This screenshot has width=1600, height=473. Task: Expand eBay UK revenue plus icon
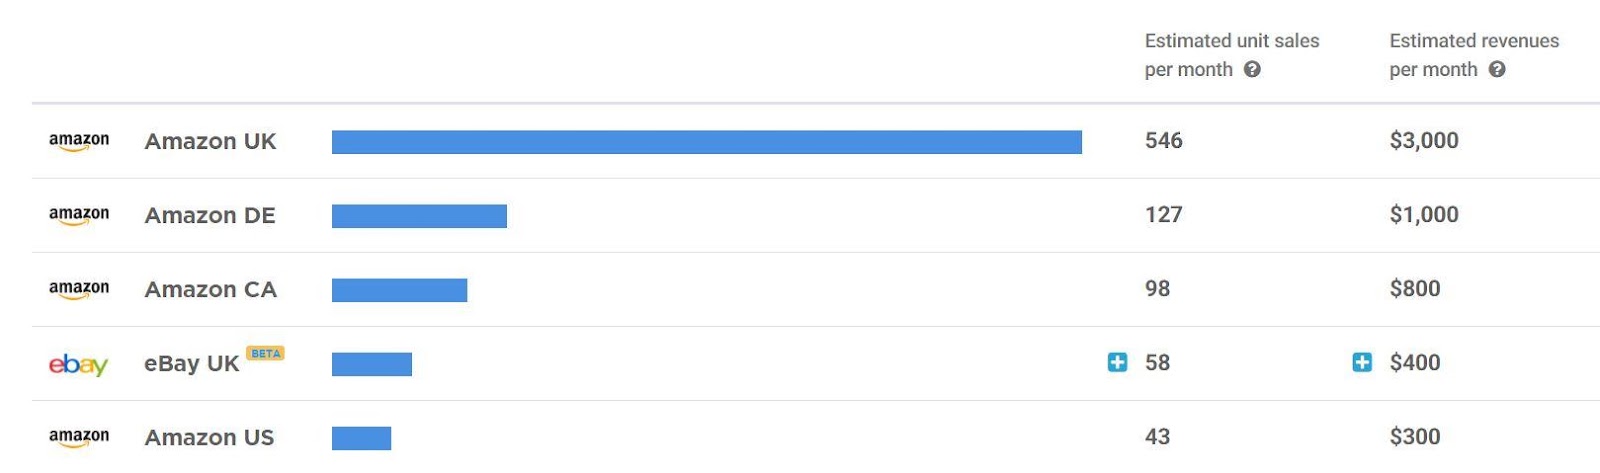(1362, 362)
